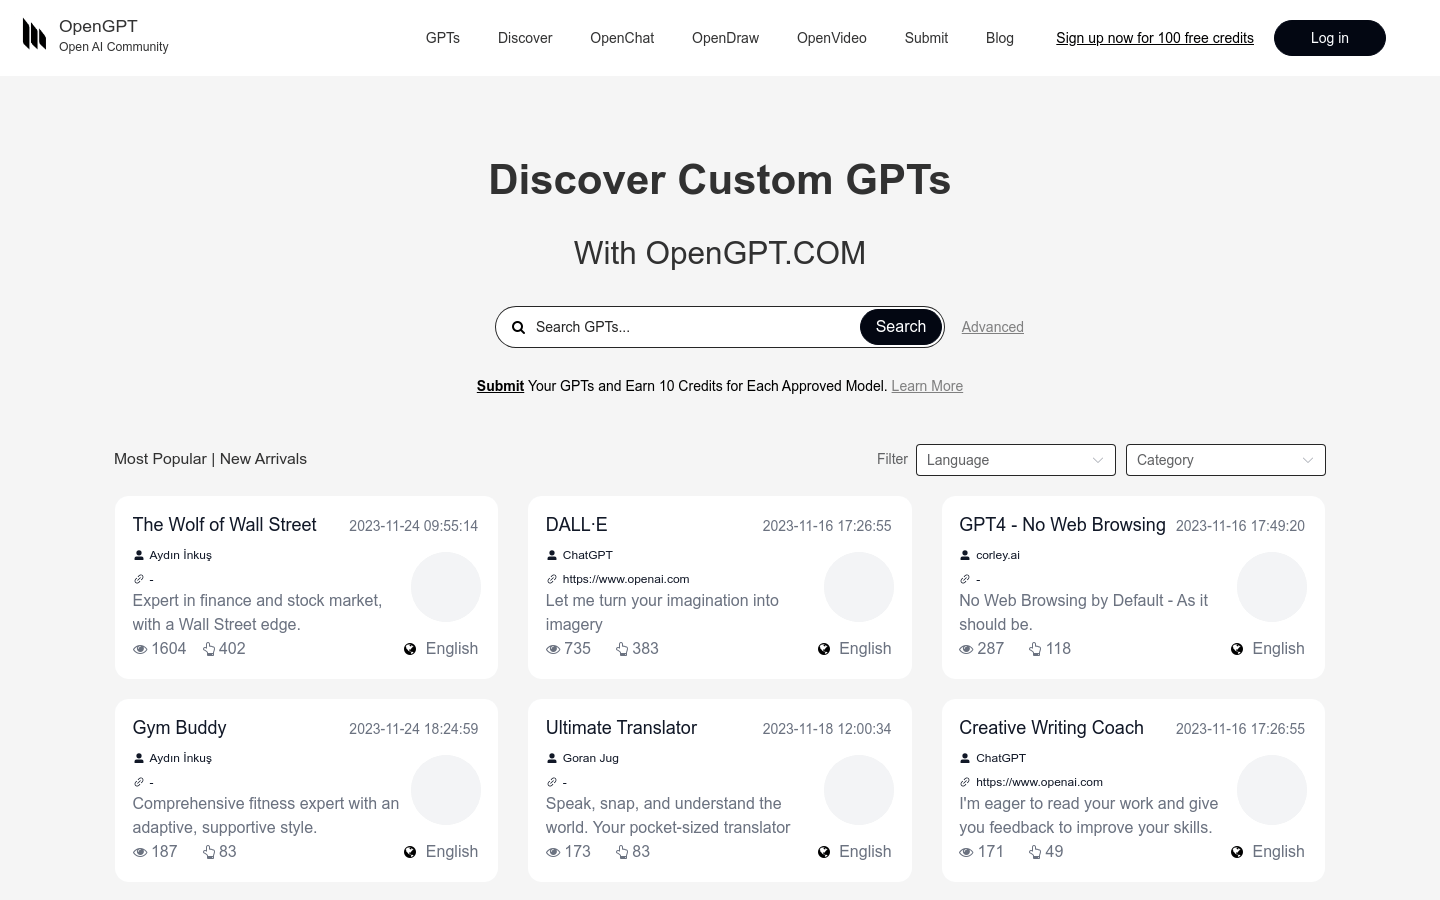Click the likes hand icon next to 49
The width and height of the screenshot is (1440, 900).
(x=1035, y=852)
